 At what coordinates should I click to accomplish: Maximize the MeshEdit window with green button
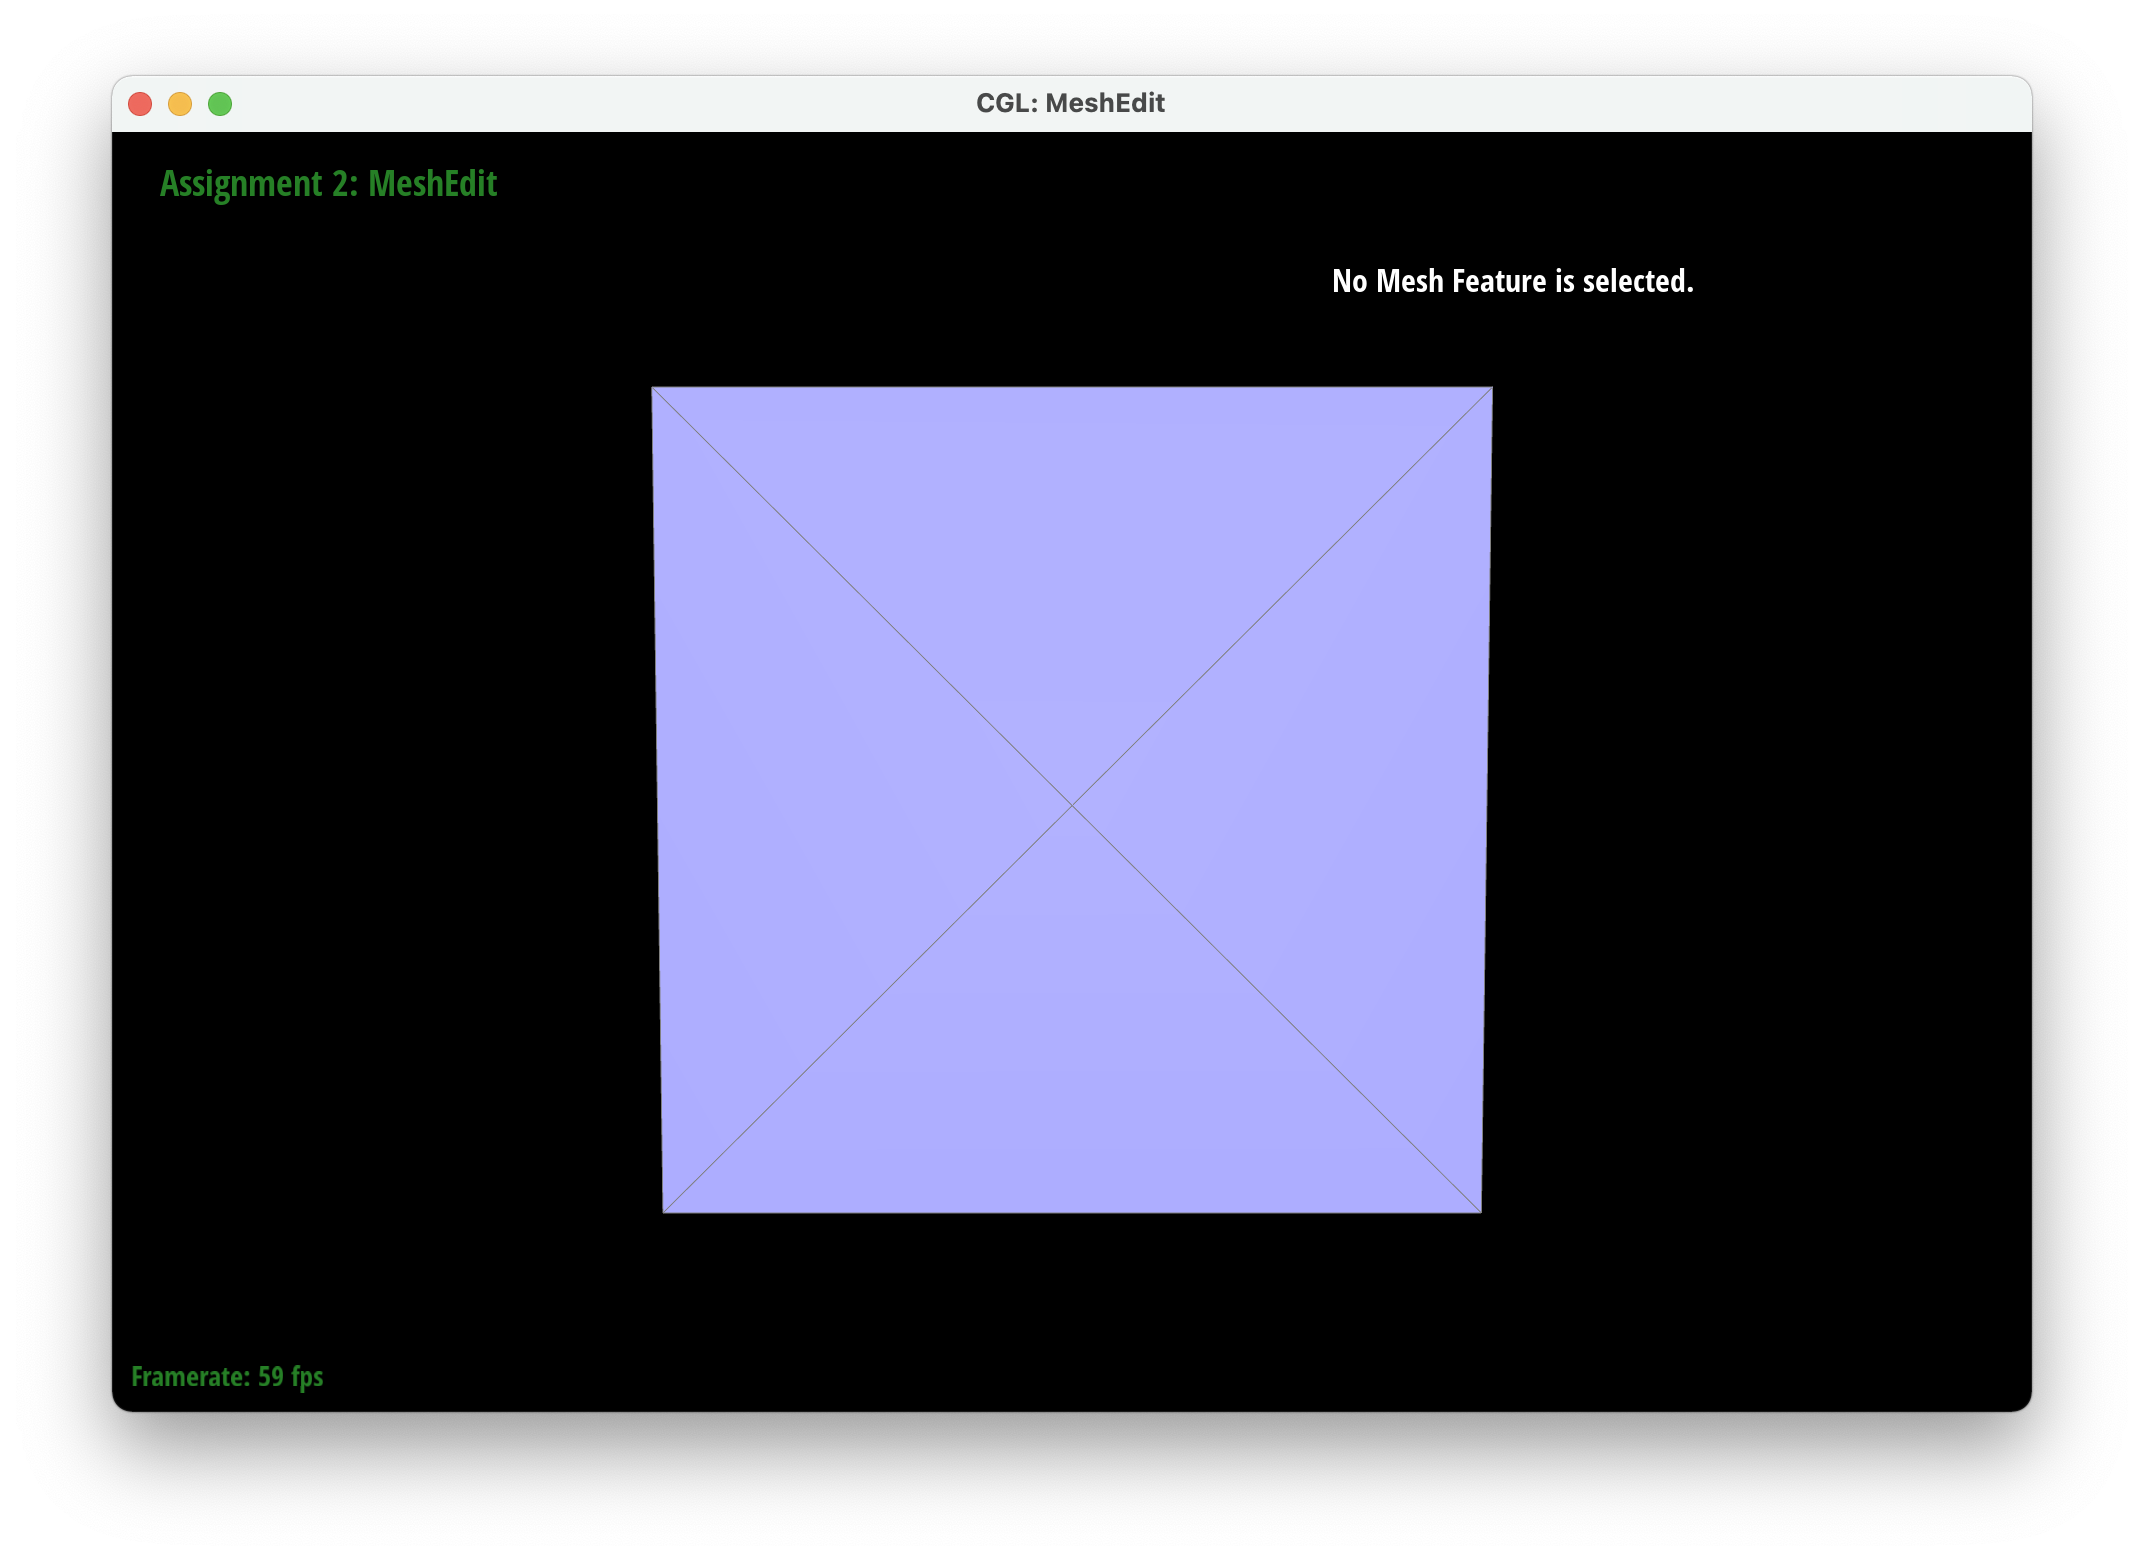tap(220, 104)
